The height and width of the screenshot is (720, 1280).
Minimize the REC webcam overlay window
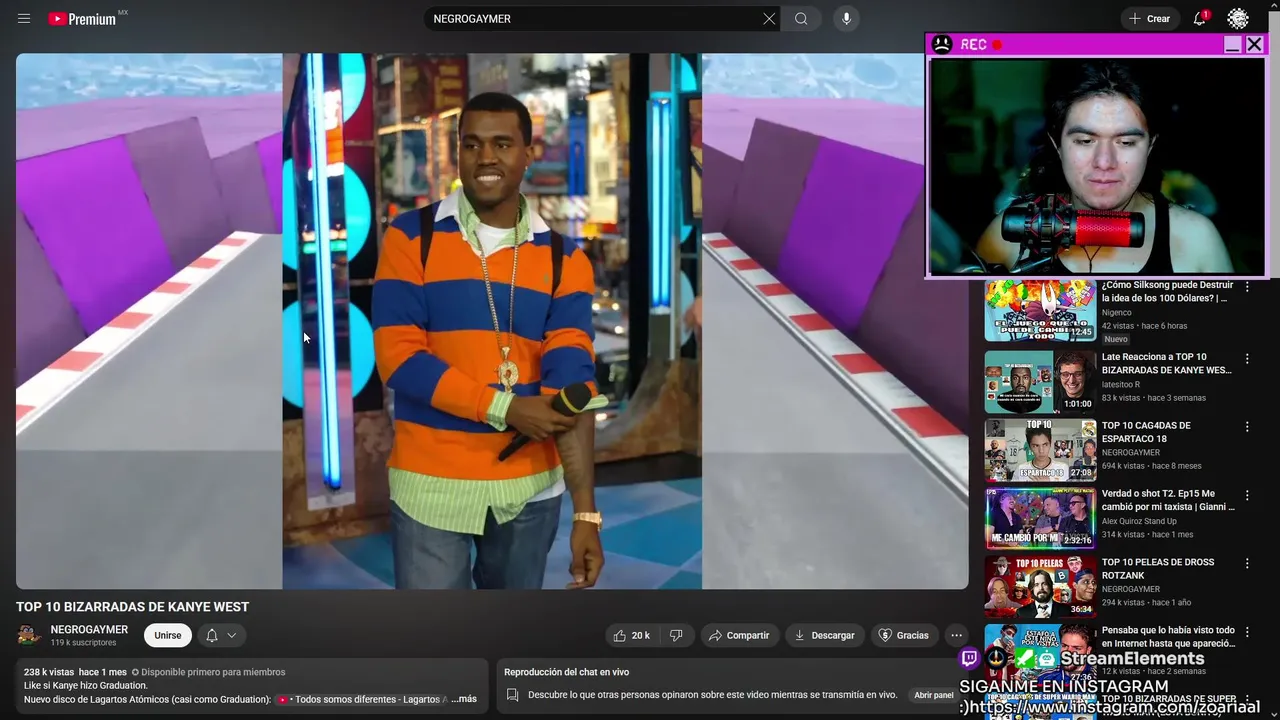pos(1232,44)
